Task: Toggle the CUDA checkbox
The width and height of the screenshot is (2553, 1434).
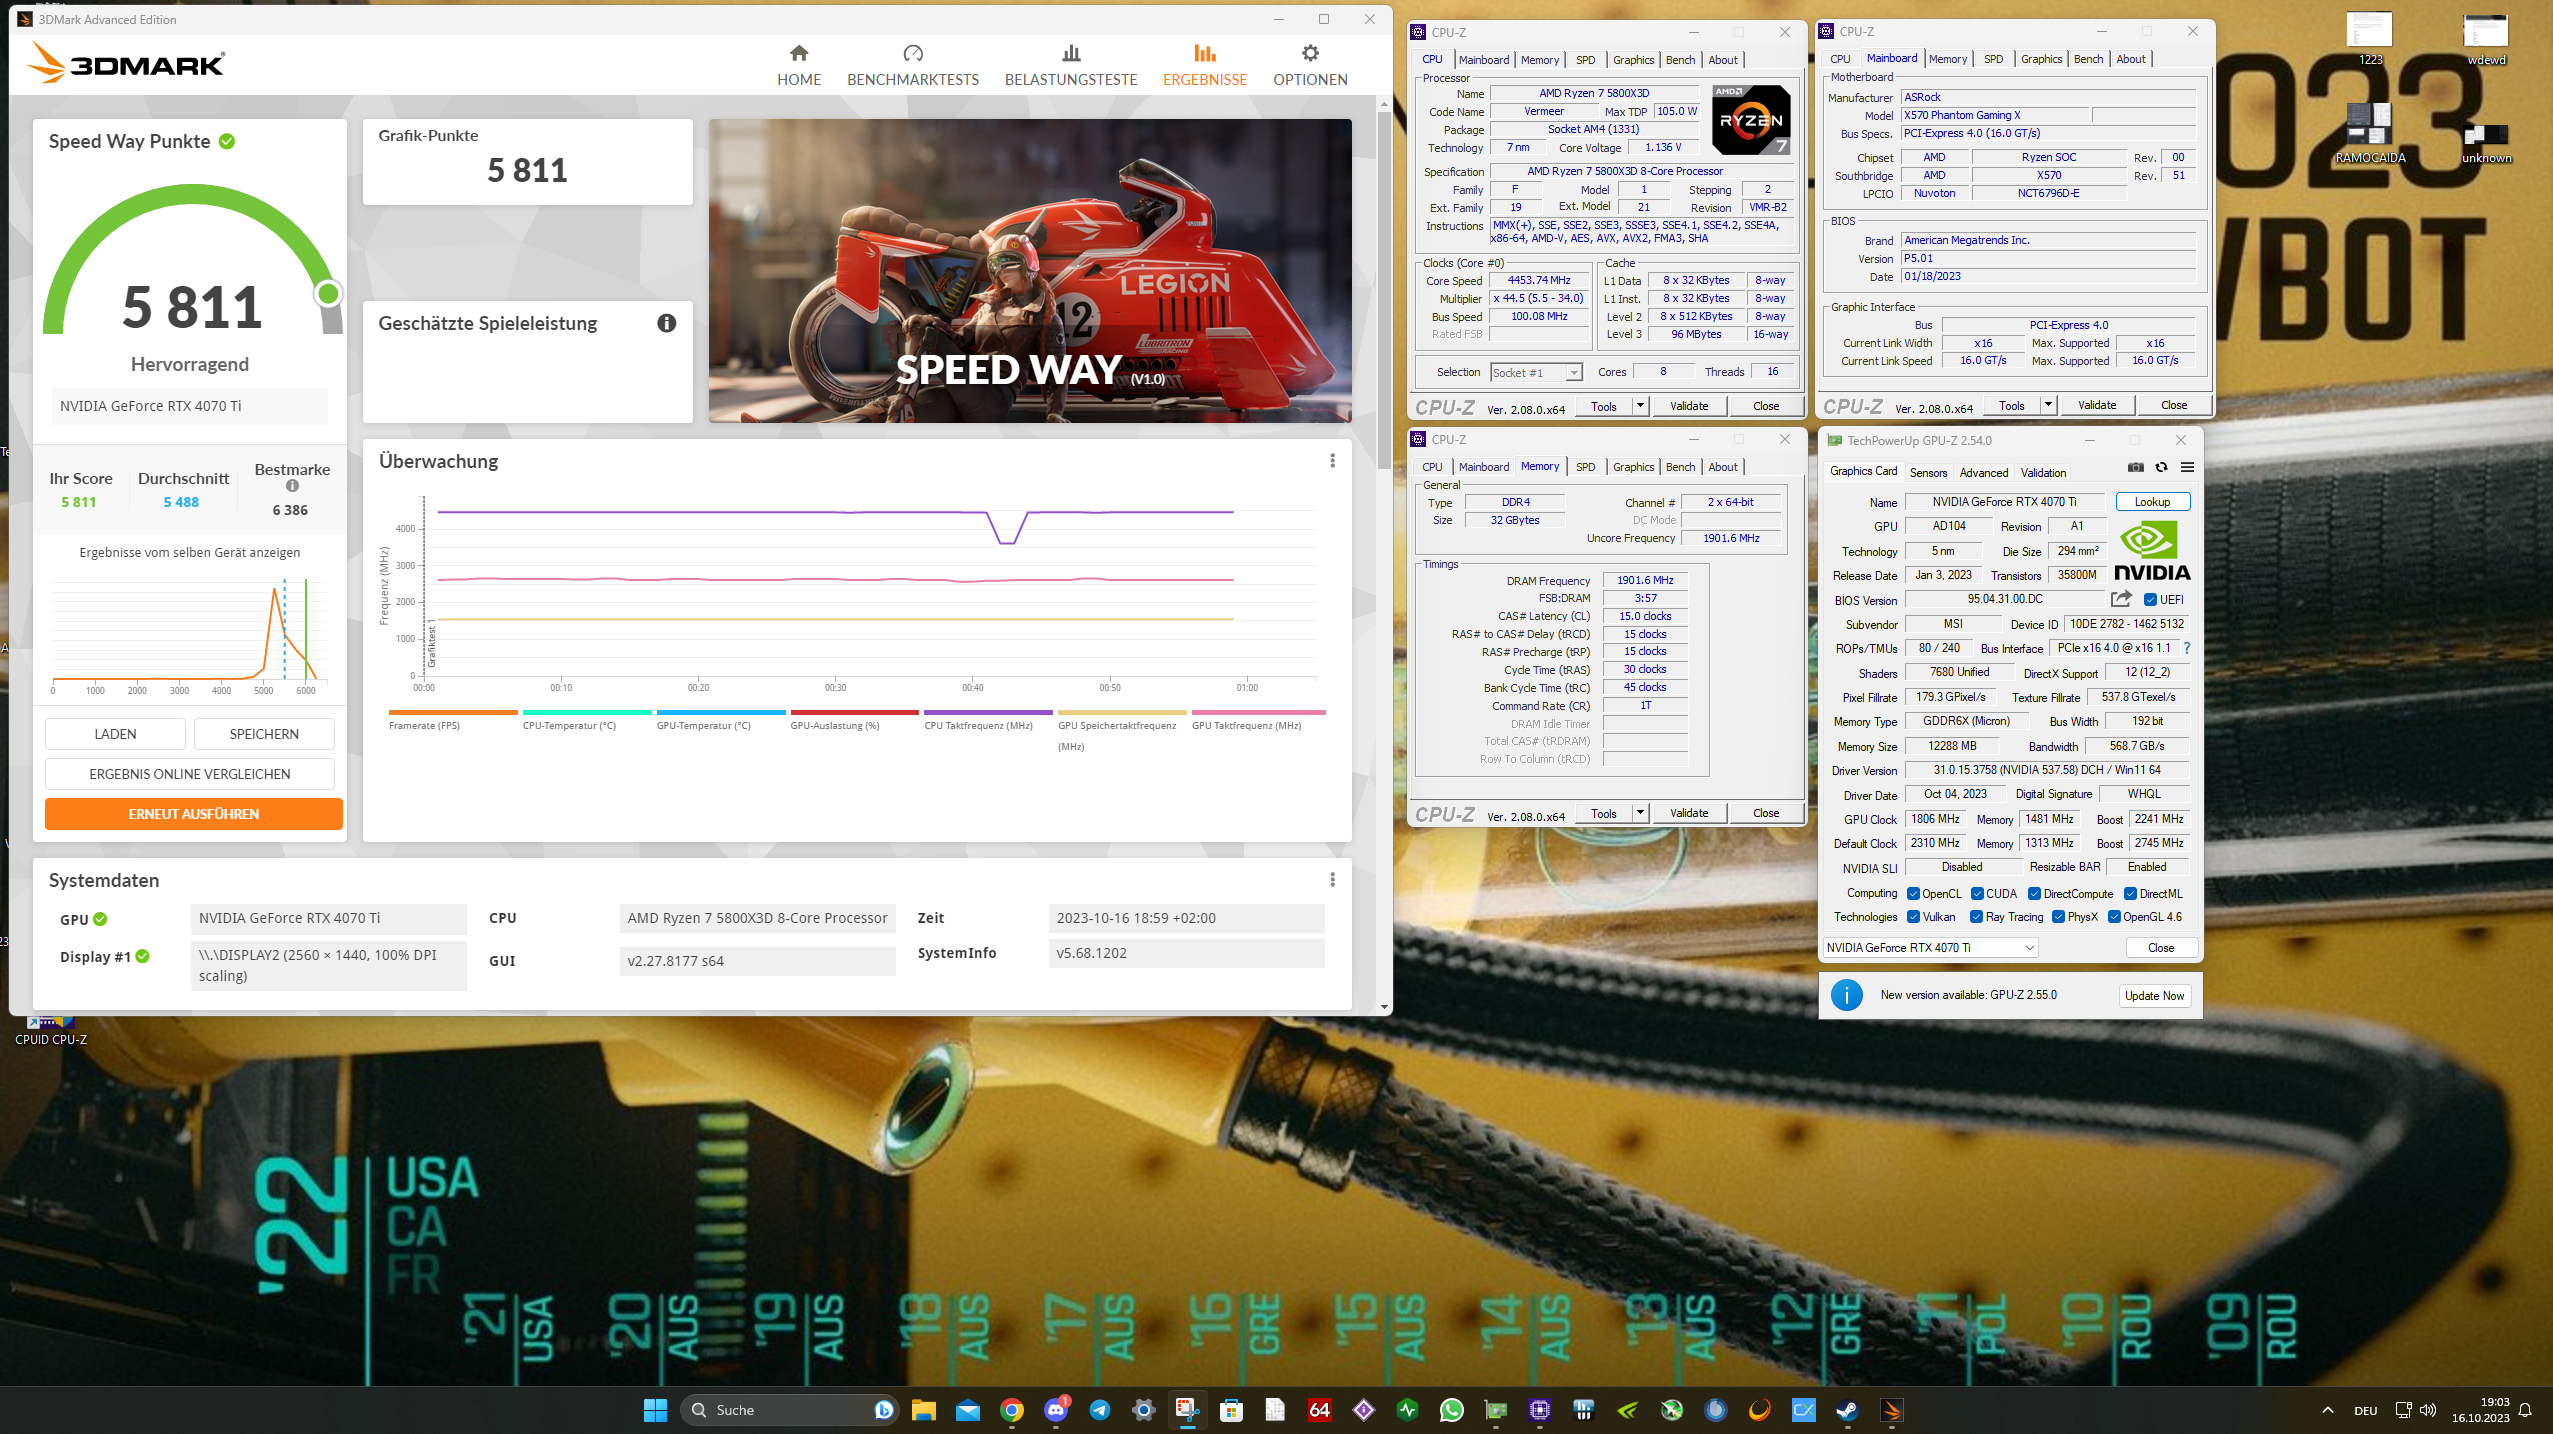Action: (x=1977, y=894)
